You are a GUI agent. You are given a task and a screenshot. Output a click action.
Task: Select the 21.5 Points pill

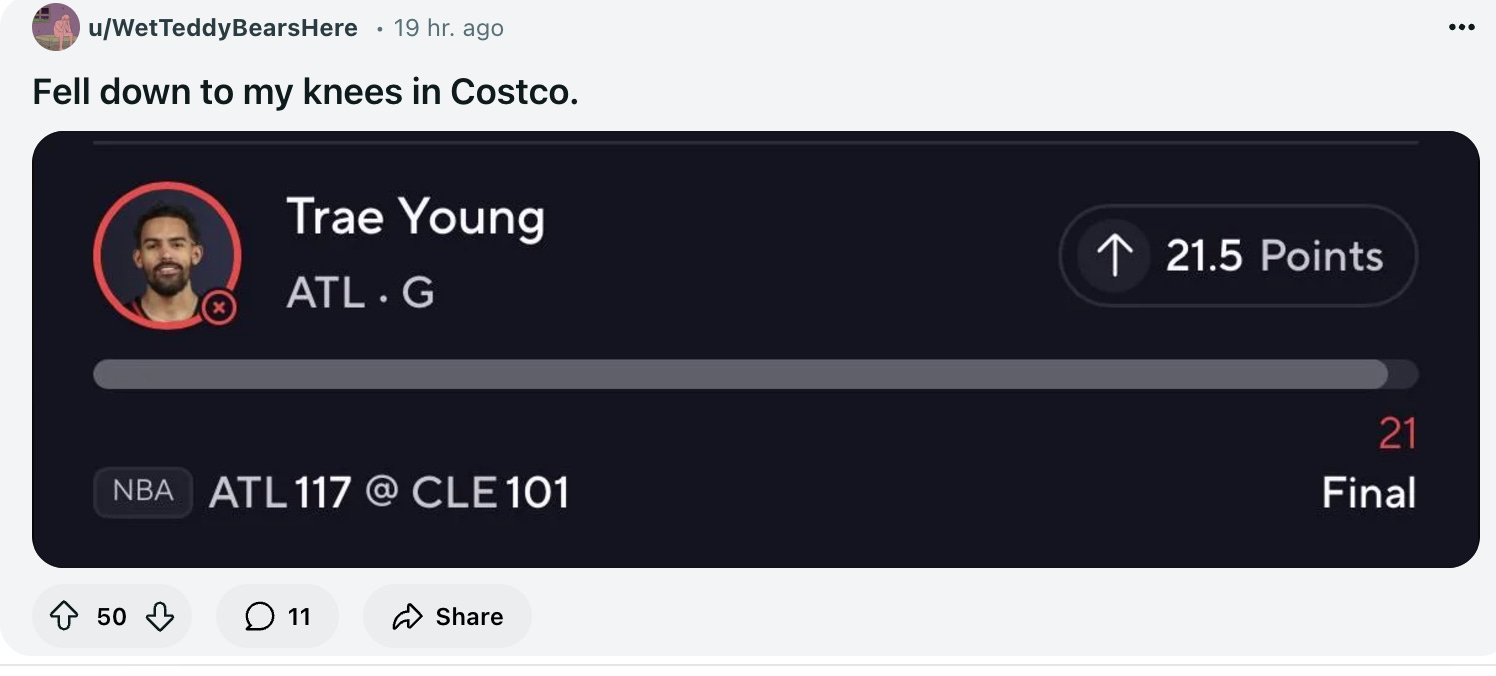(1238, 256)
